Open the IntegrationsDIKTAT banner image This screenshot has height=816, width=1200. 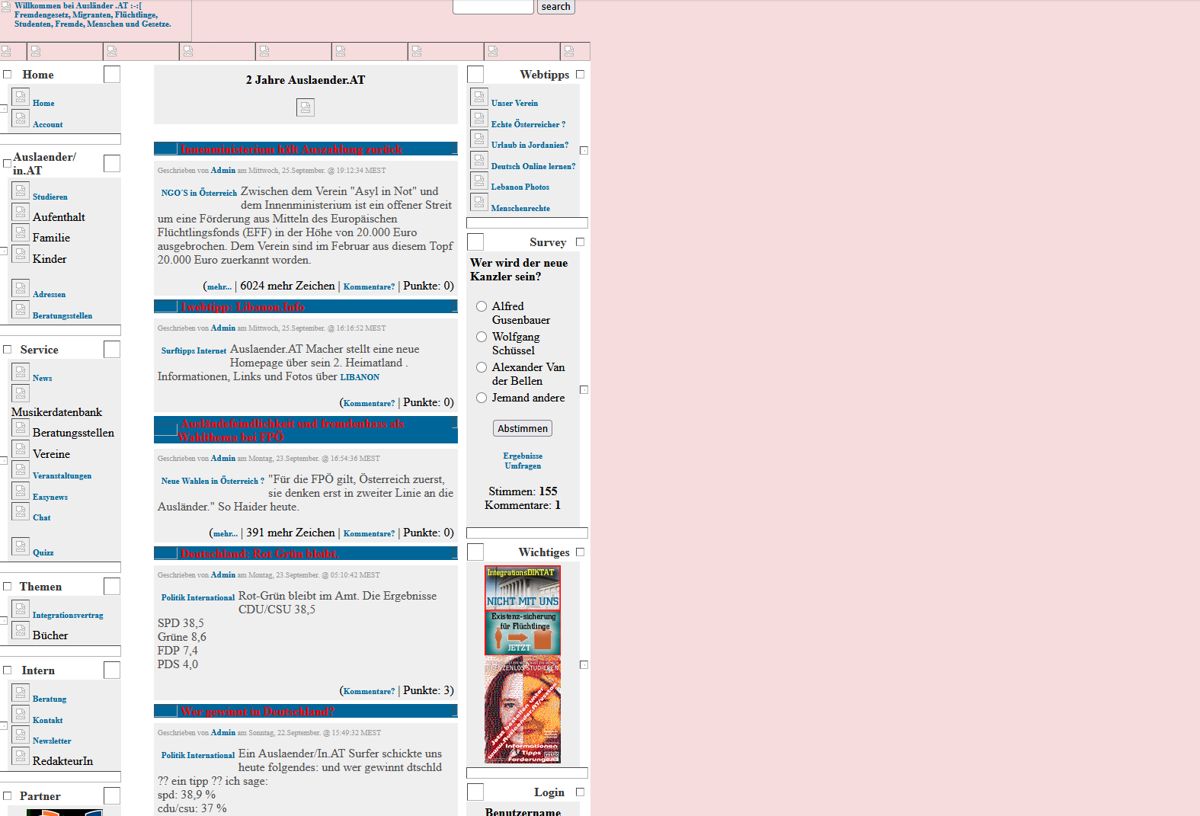(523, 588)
